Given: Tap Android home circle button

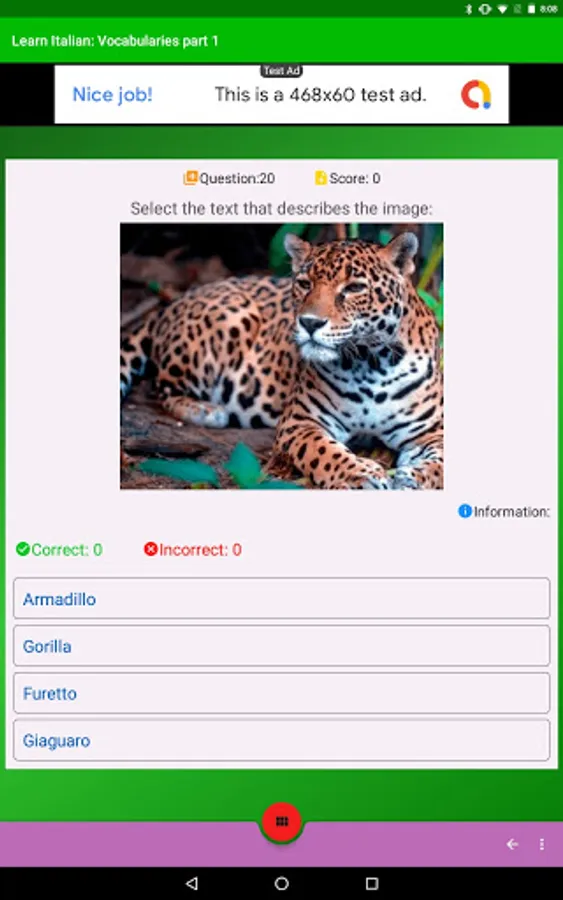Looking at the screenshot, I should (281, 883).
